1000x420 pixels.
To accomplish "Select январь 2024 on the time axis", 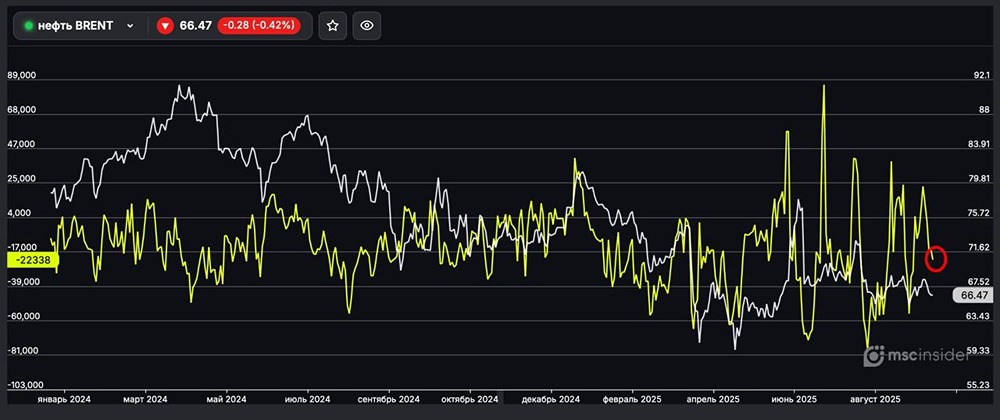I will [65, 398].
